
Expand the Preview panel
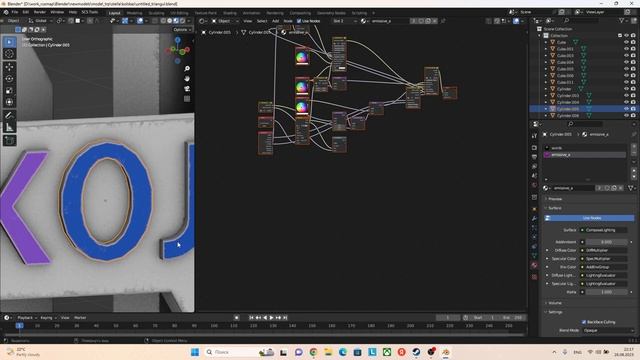555,199
